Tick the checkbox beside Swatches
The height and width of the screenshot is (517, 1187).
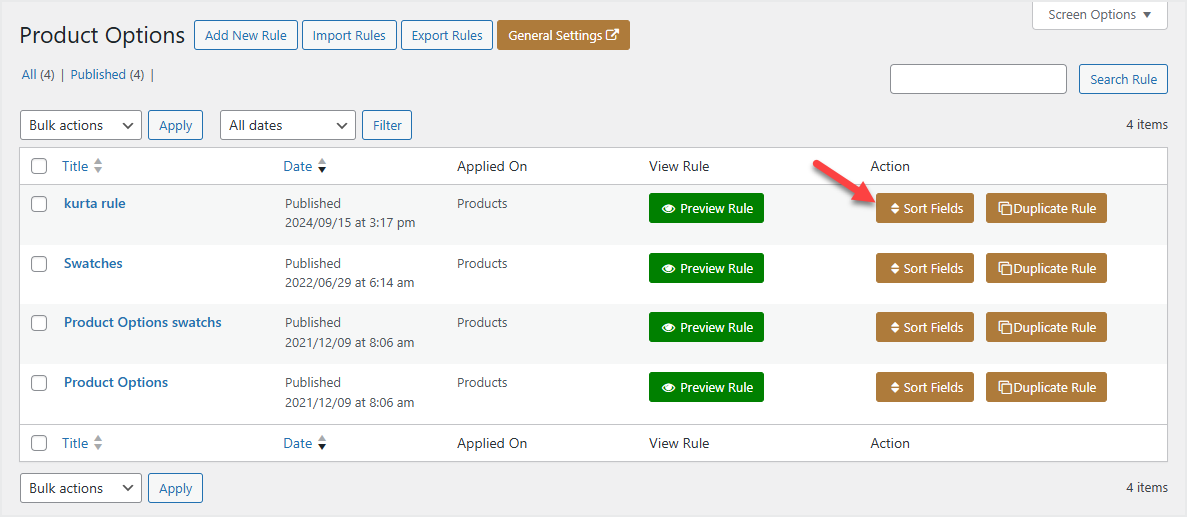click(x=39, y=264)
